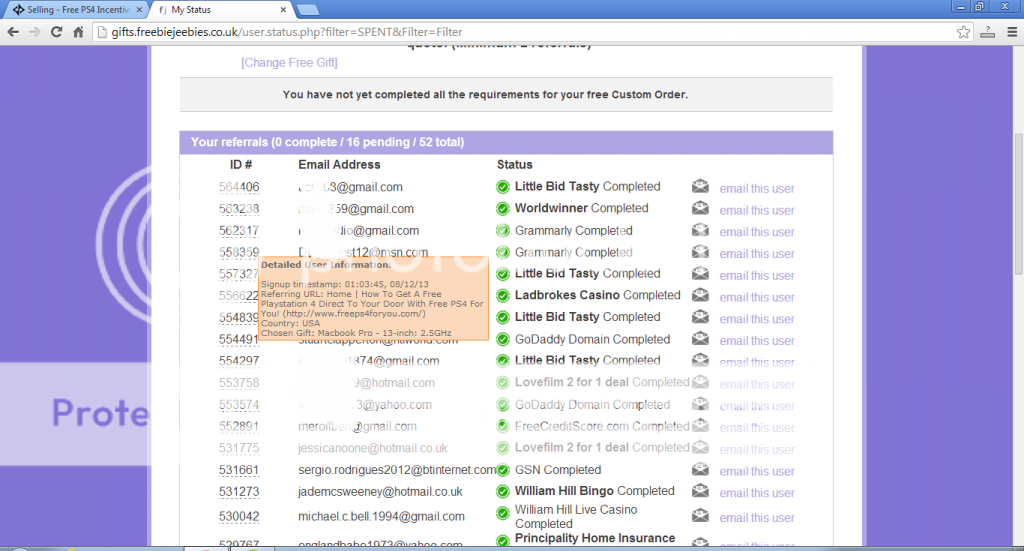Click envelope icon in William Hill Bingo row

point(700,491)
